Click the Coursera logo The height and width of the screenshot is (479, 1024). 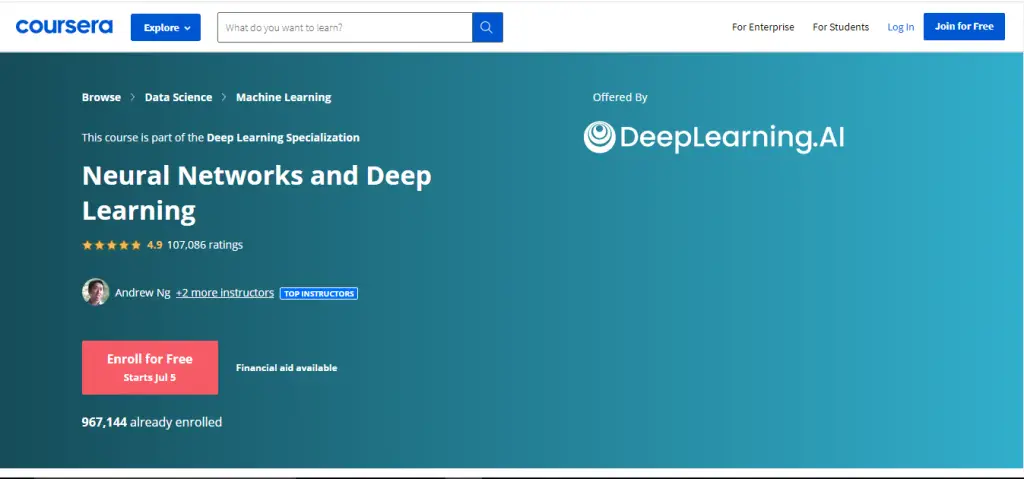pos(63,27)
